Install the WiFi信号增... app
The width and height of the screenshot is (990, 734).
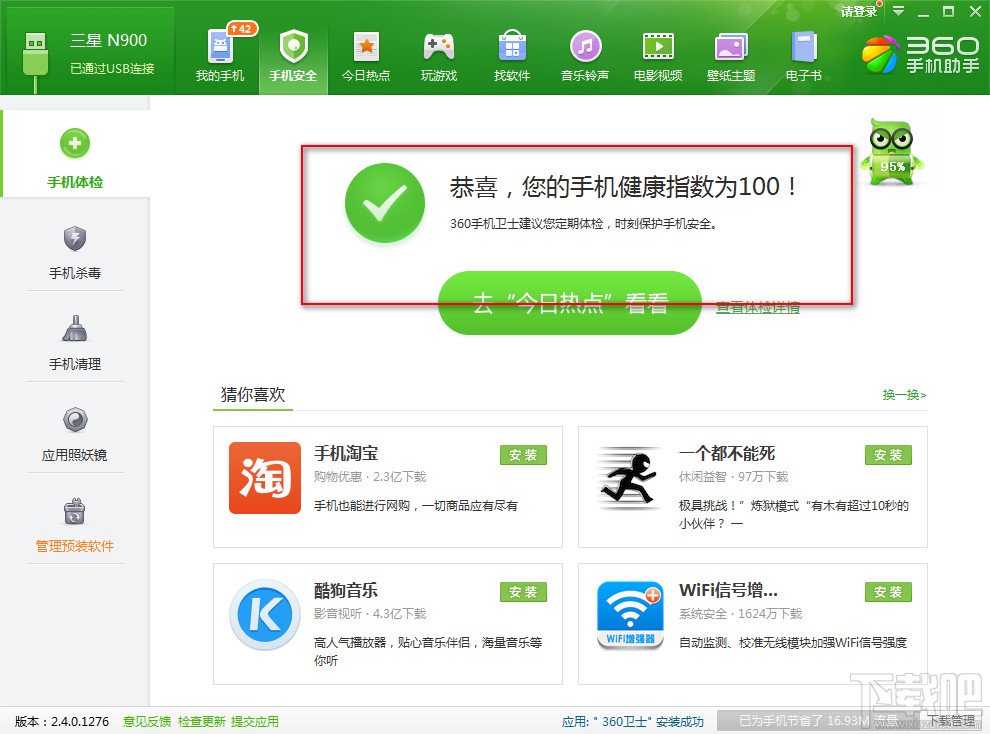[x=888, y=592]
